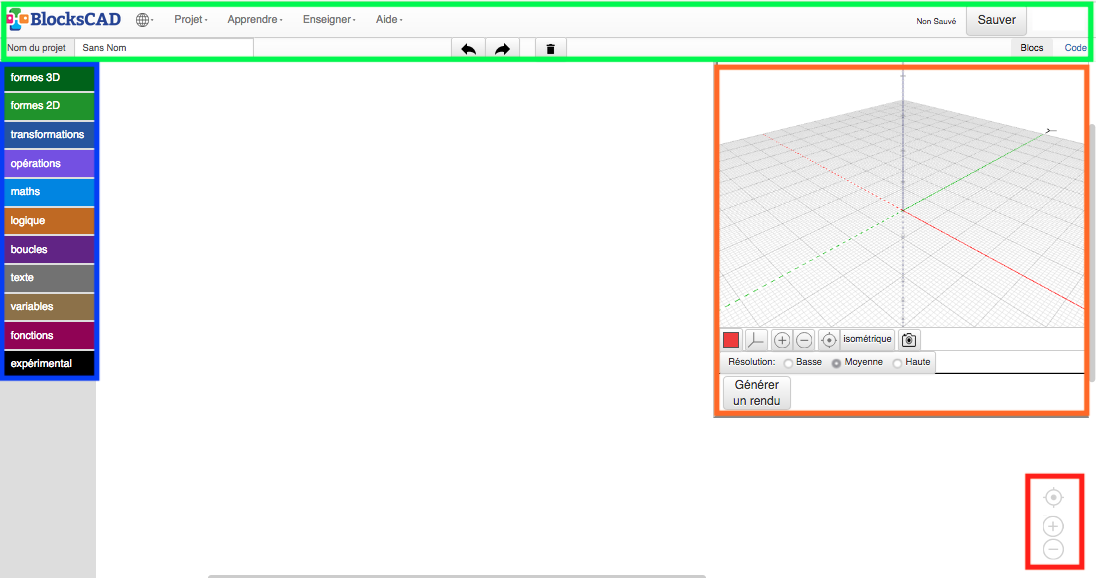This screenshot has width=1096, height=578.
Task: Click the red render color swatch
Action: (731, 340)
